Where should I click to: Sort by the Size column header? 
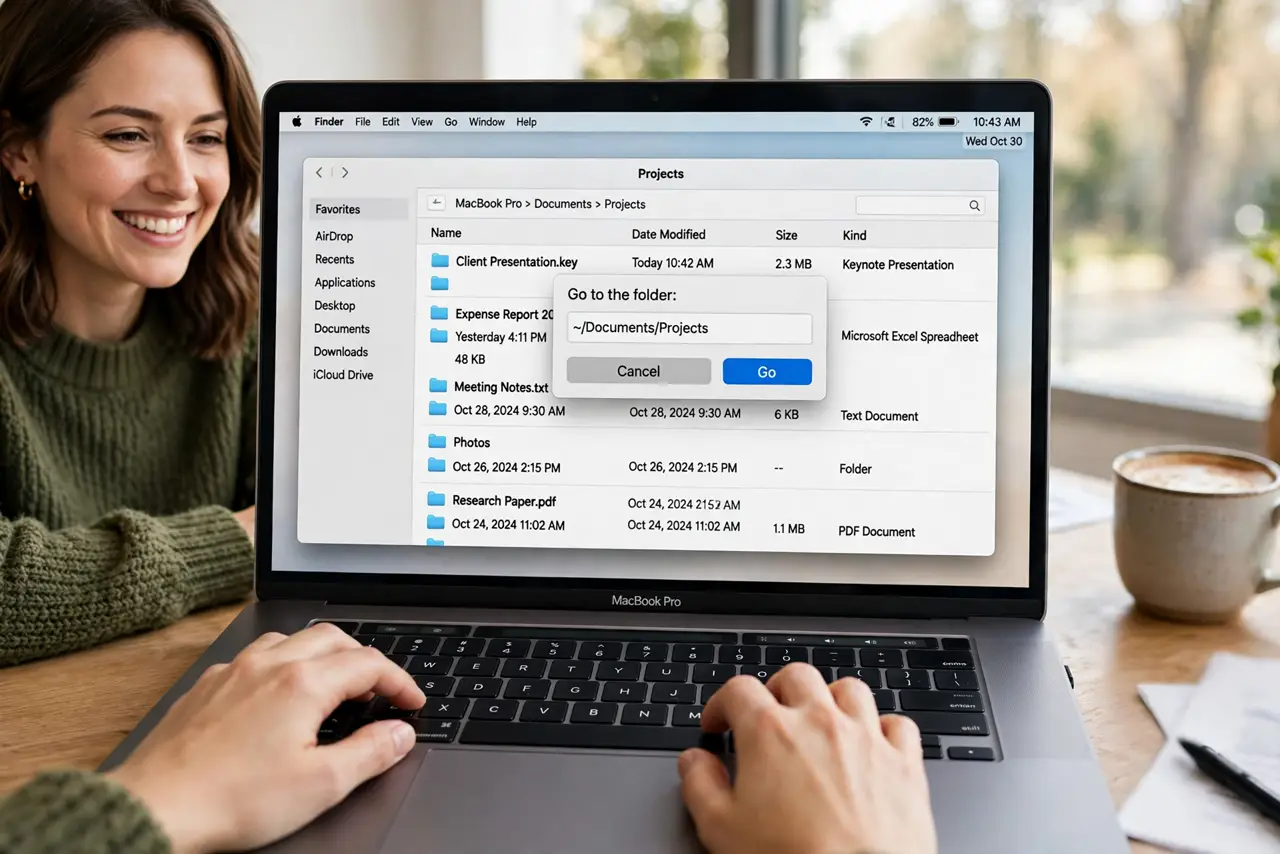pyautogui.click(x=787, y=235)
